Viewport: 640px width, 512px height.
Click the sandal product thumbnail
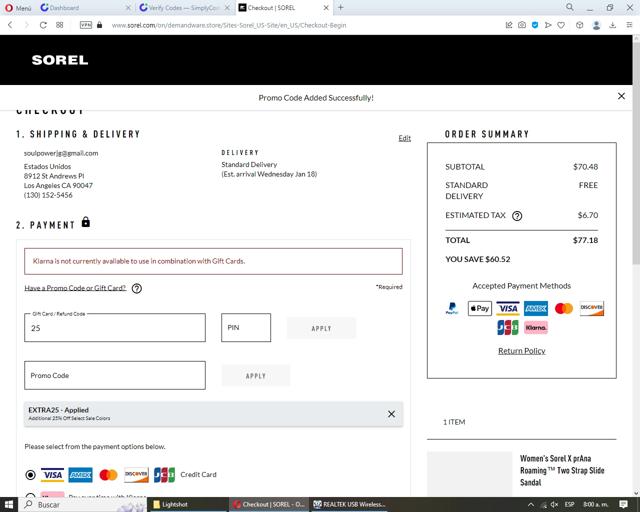point(469,474)
